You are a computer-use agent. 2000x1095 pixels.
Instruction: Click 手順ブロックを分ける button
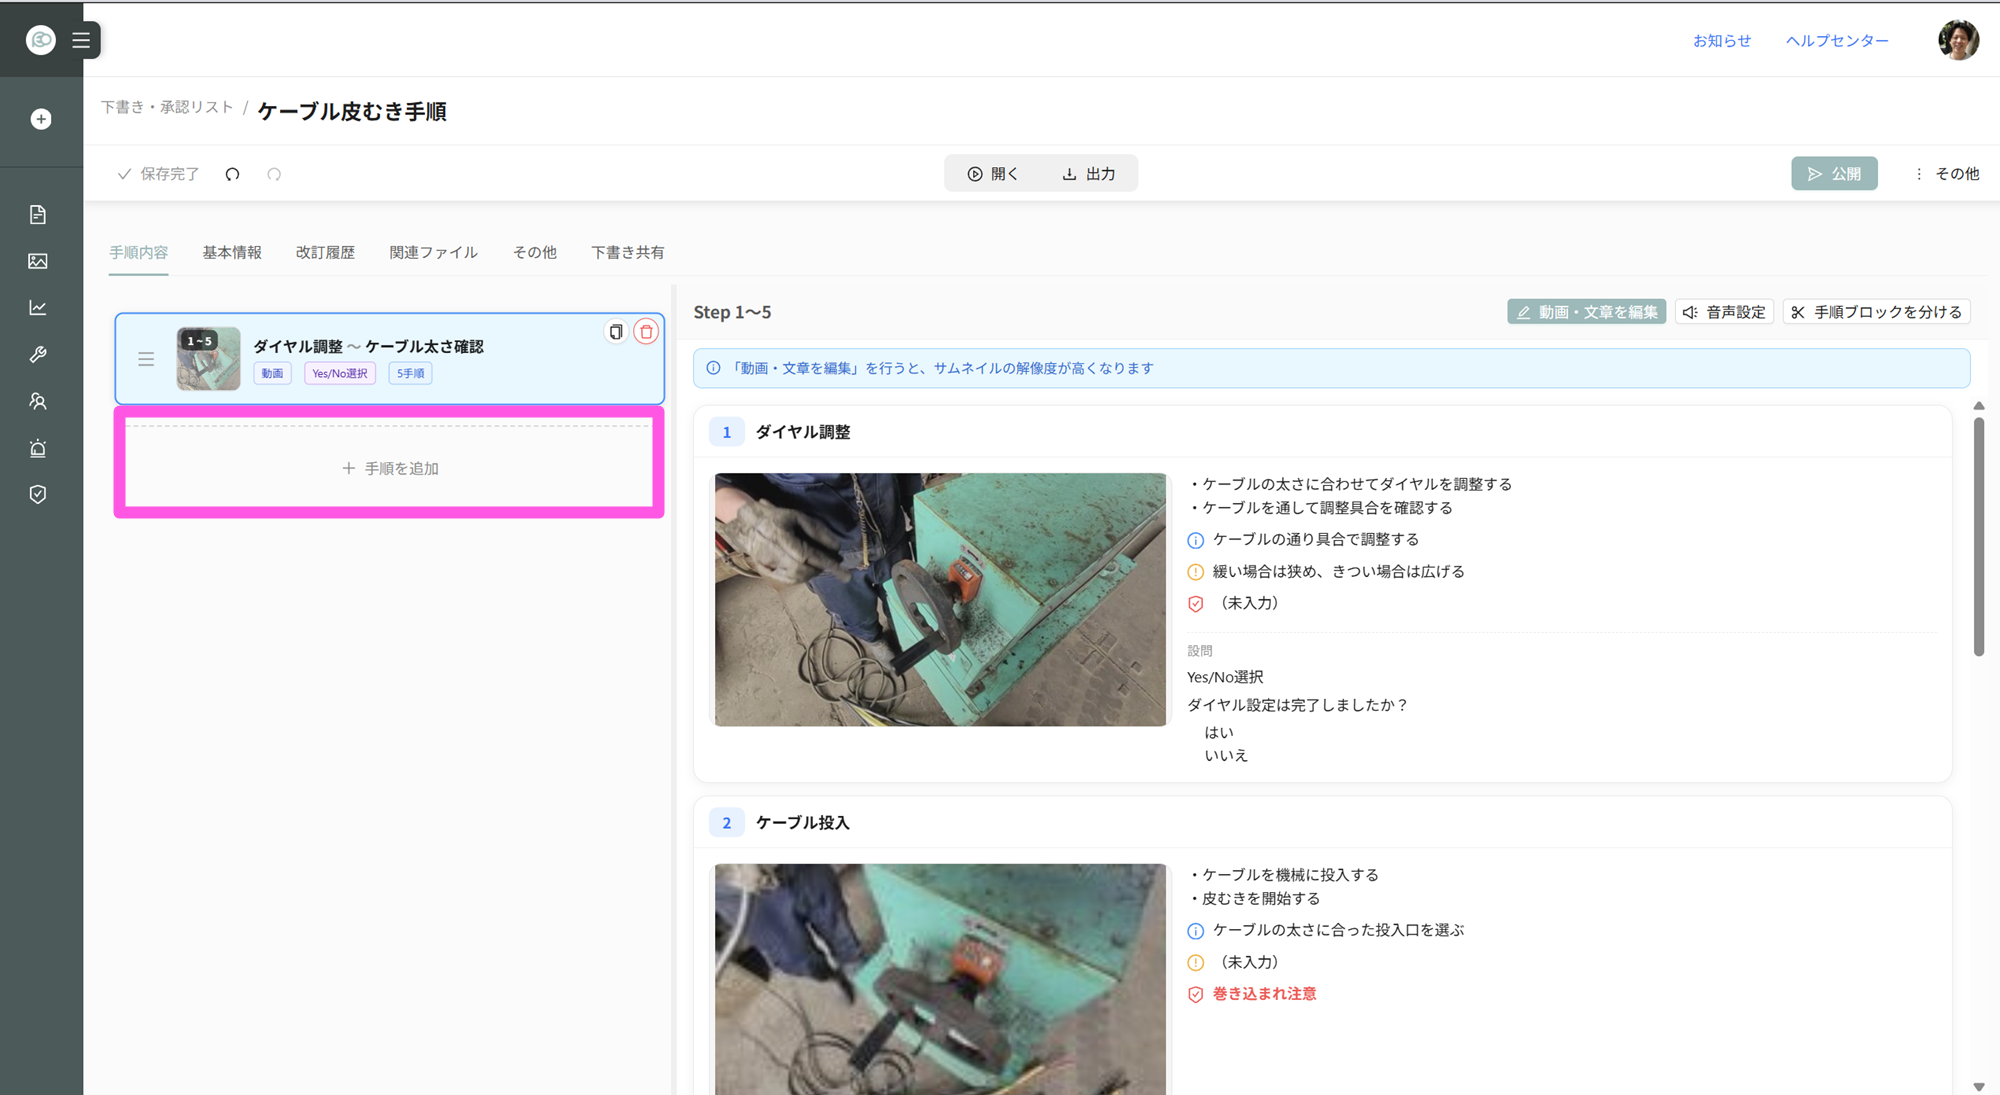coord(1877,312)
